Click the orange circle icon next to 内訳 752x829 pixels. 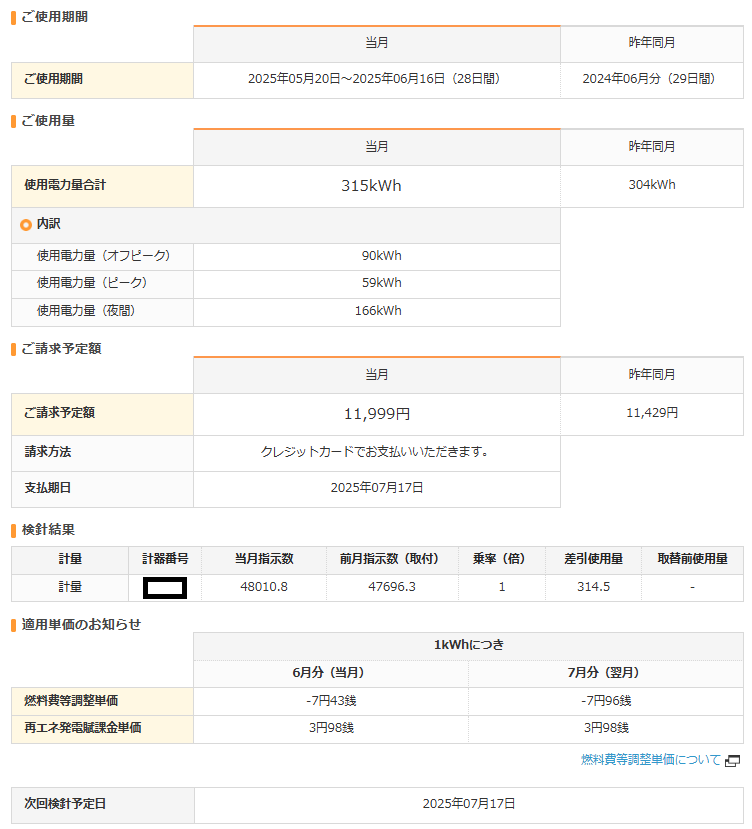pos(26,225)
